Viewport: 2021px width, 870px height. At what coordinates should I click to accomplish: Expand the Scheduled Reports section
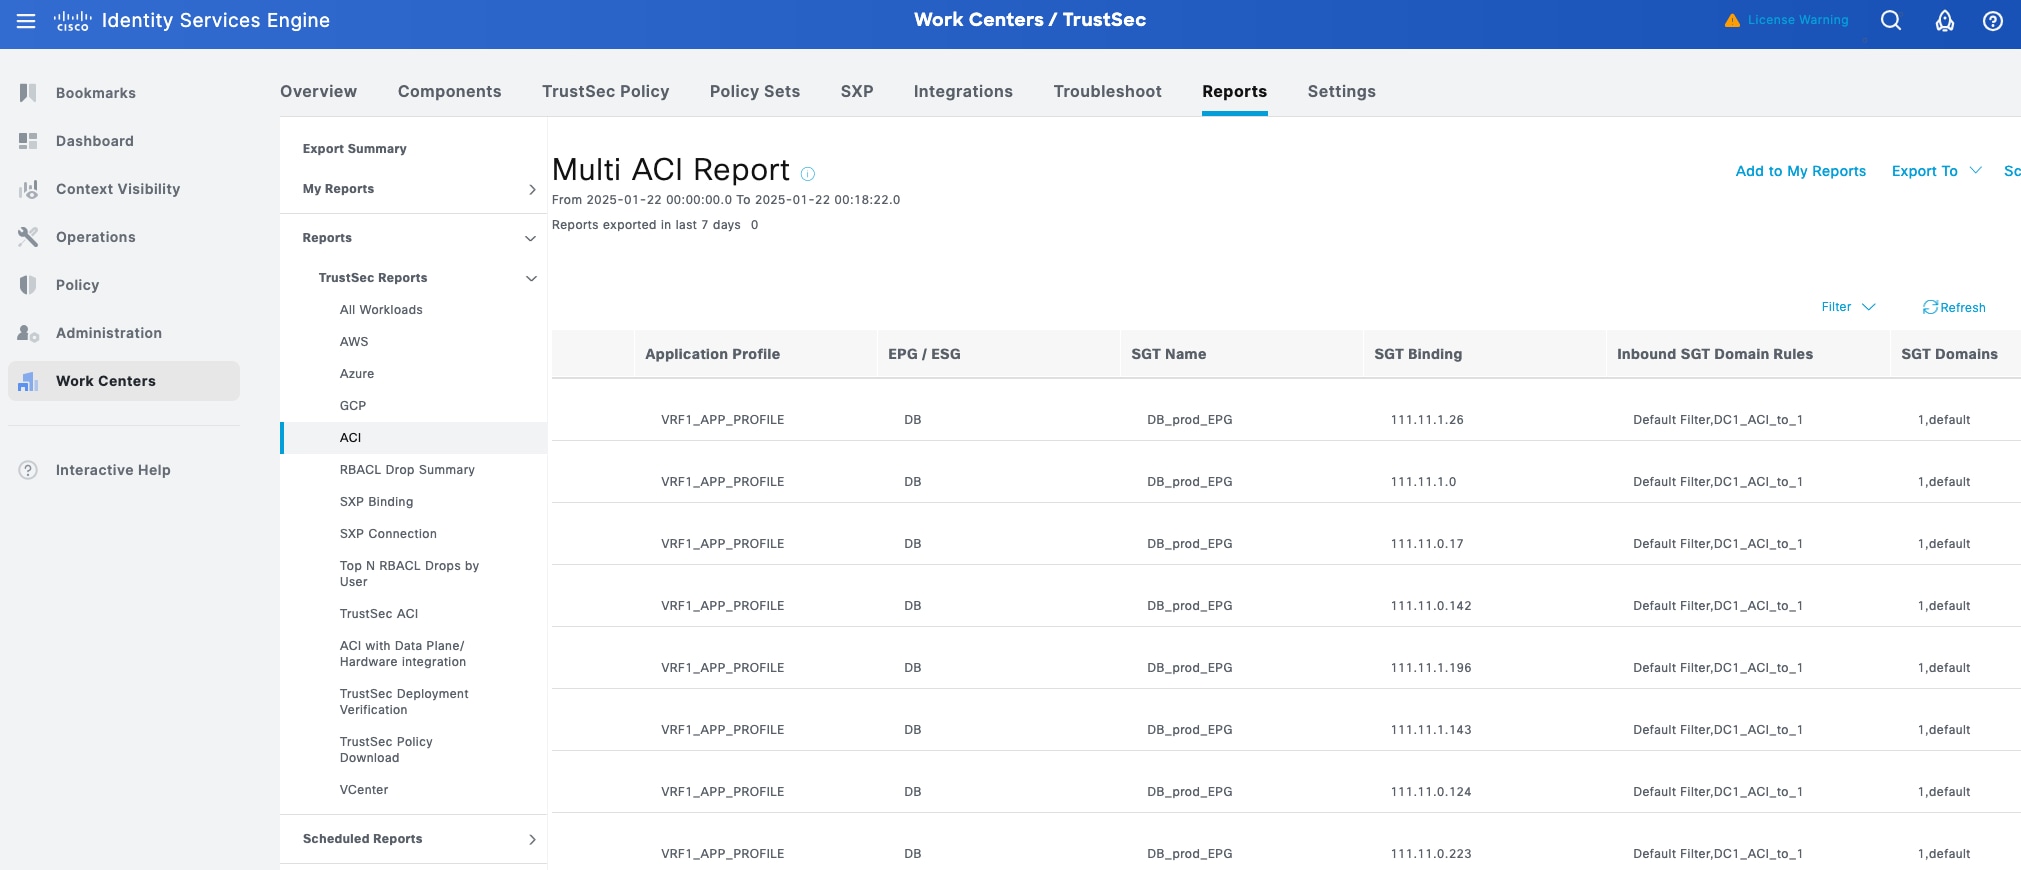click(531, 839)
